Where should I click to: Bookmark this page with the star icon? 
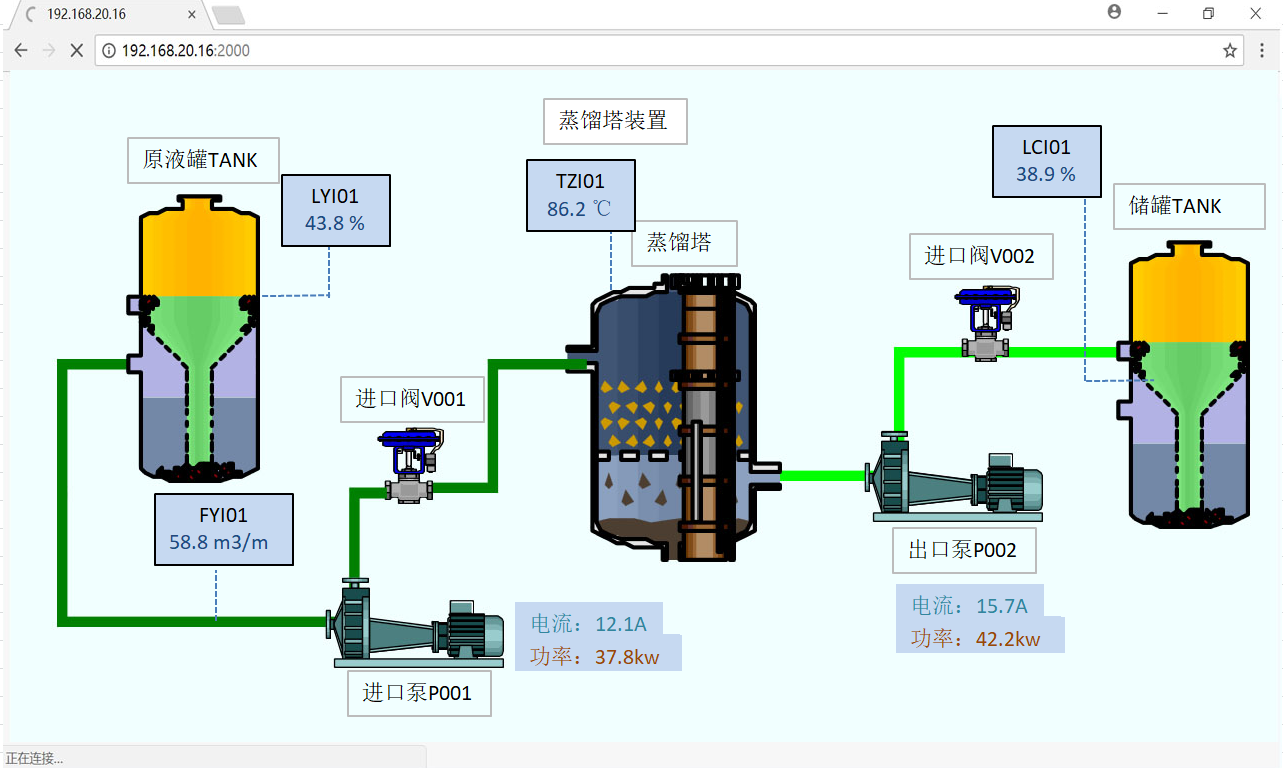click(x=1230, y=50)
